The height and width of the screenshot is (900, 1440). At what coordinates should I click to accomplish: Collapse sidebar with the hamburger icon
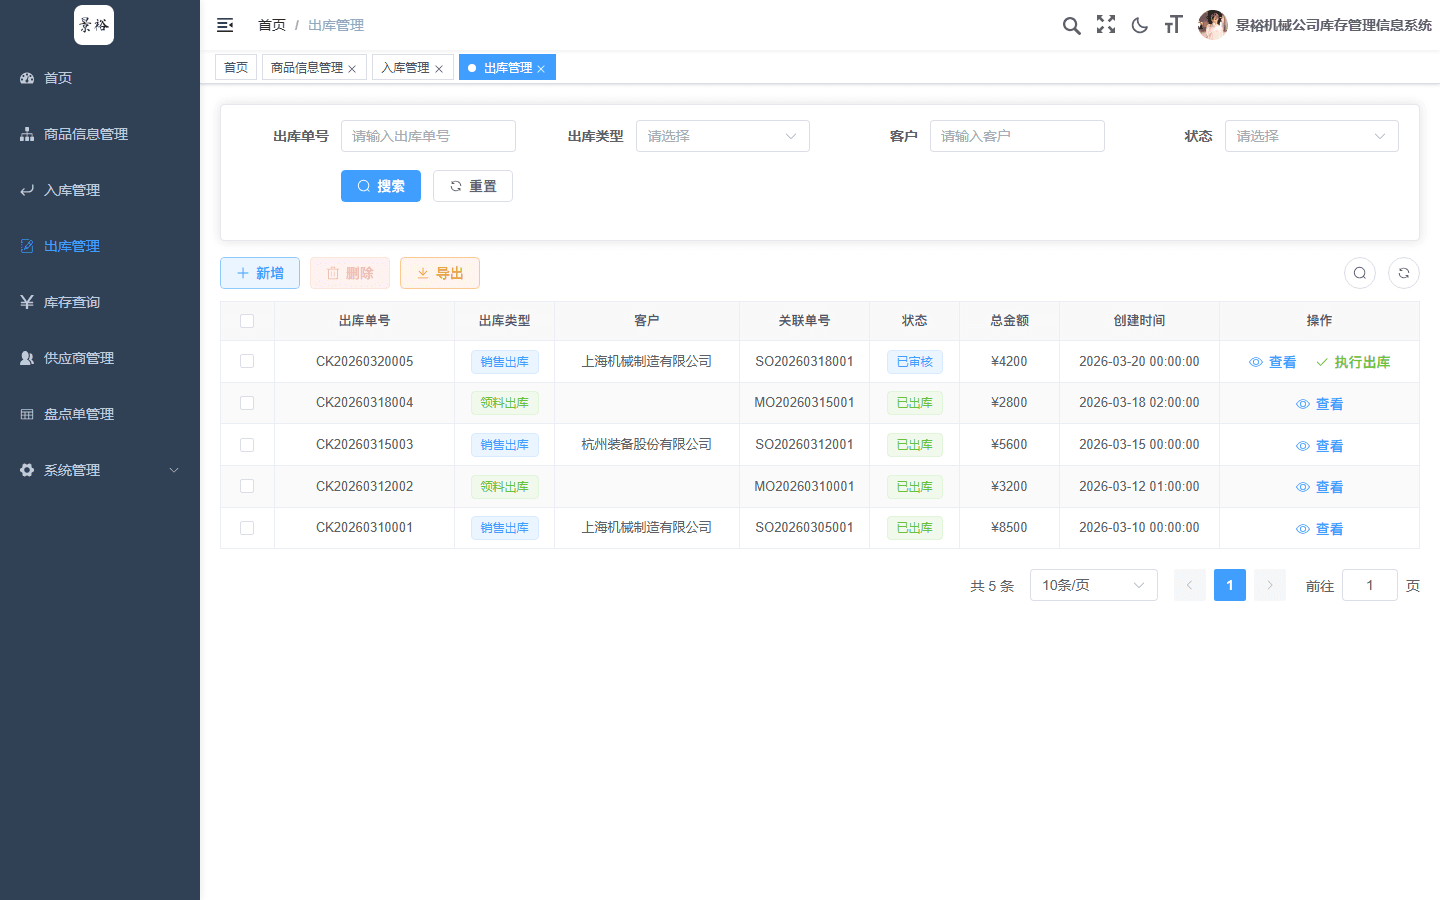point(225,25)
